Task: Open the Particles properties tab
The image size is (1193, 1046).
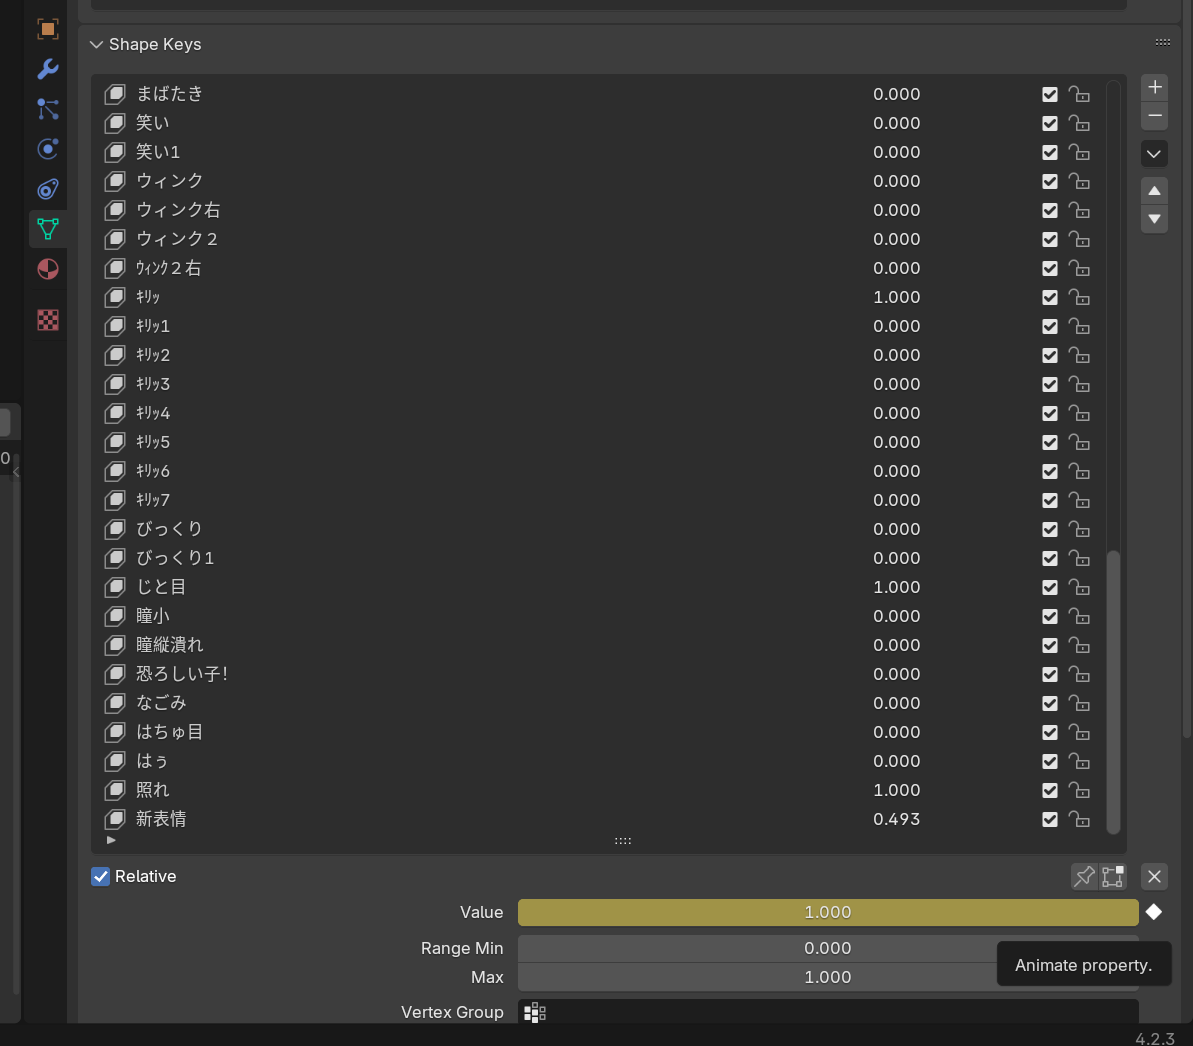Action: (48, 110)
